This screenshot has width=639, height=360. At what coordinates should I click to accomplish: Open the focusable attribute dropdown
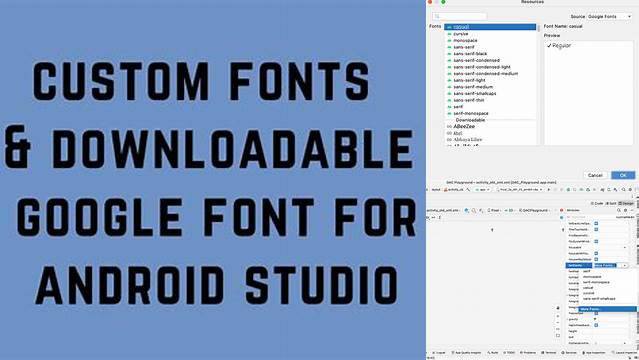[x=625, y=247]
